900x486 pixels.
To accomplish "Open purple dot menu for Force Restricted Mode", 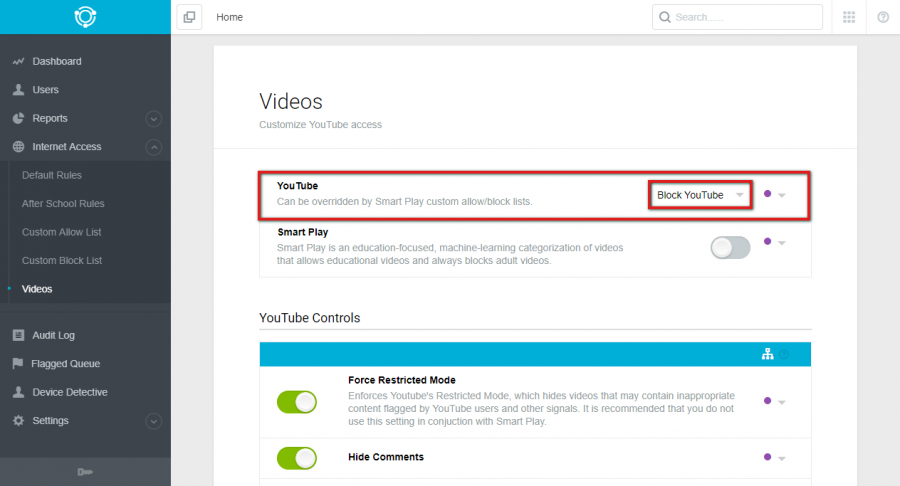I will tap(774, 402).
